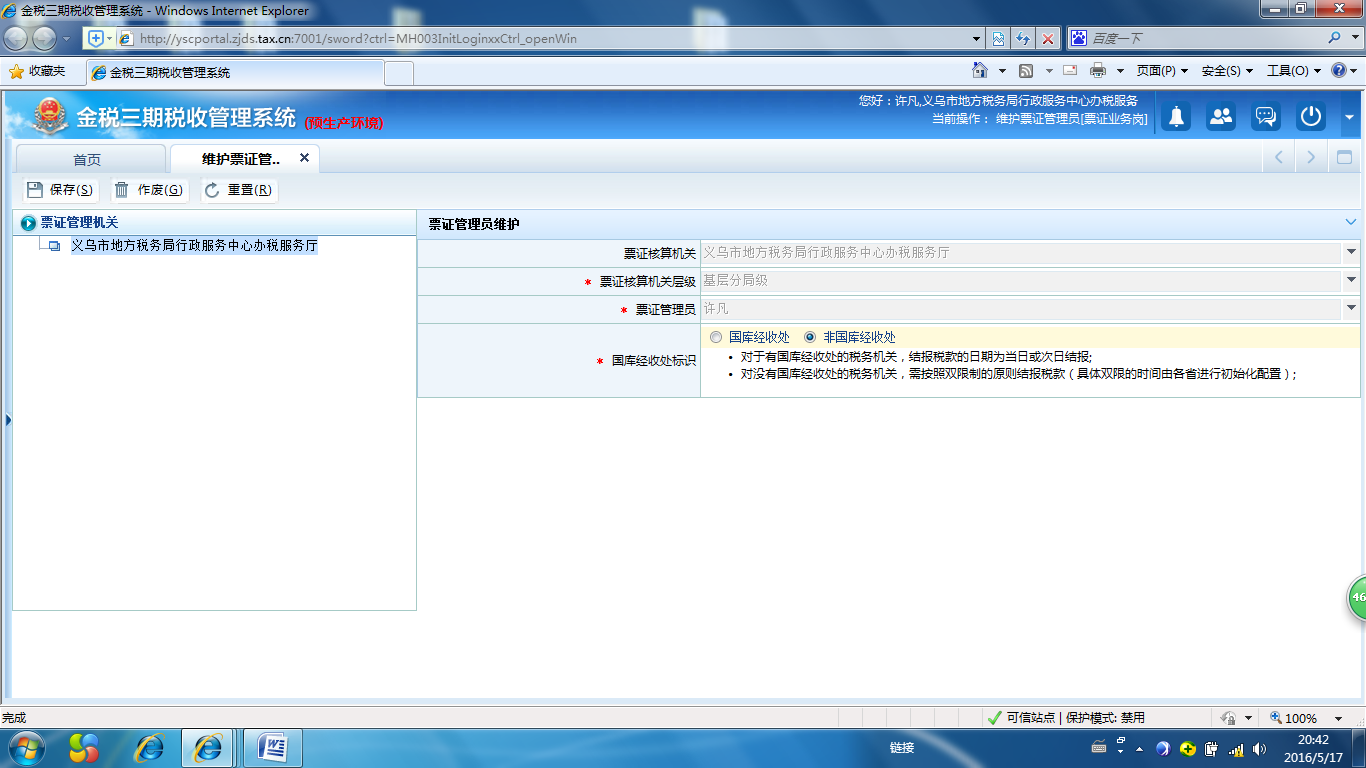Click the privacy report icon in status bar
The image size is (1366, 768).
pos(1229,718)
